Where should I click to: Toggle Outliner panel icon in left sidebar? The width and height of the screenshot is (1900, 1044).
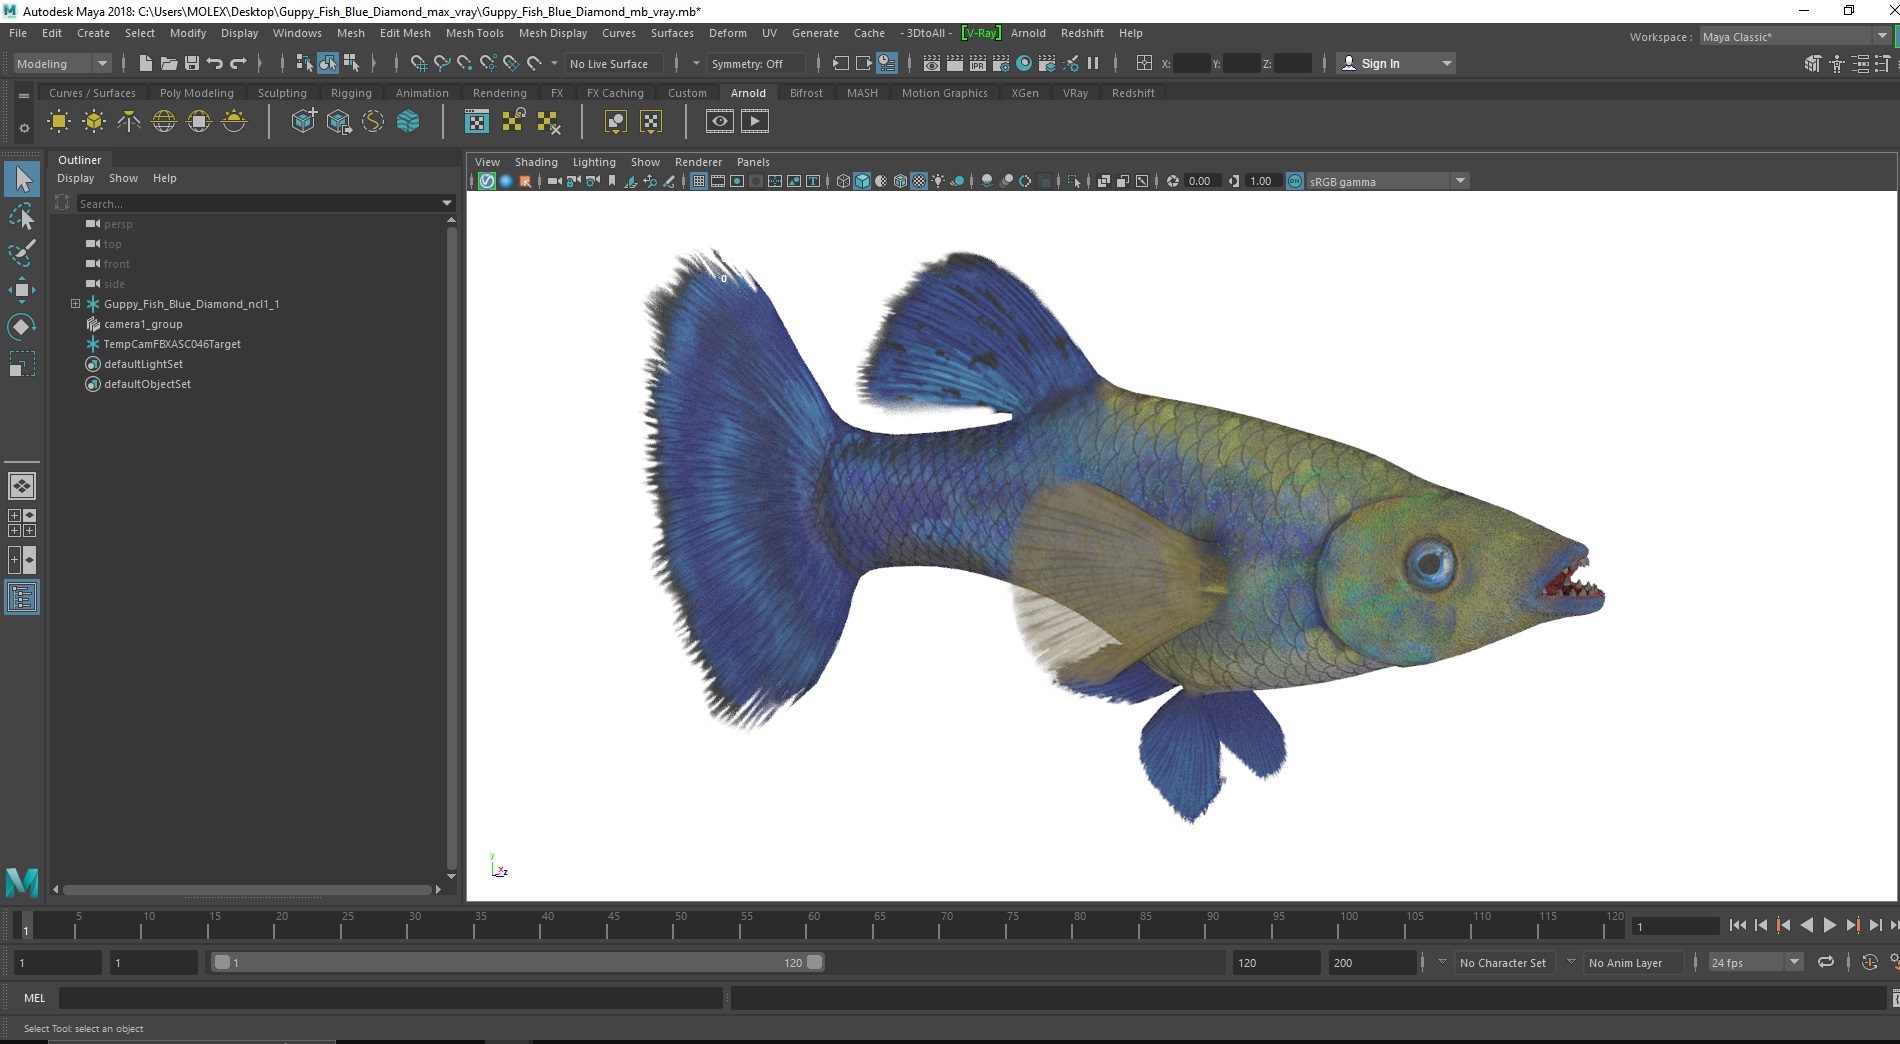pos(22,598)
